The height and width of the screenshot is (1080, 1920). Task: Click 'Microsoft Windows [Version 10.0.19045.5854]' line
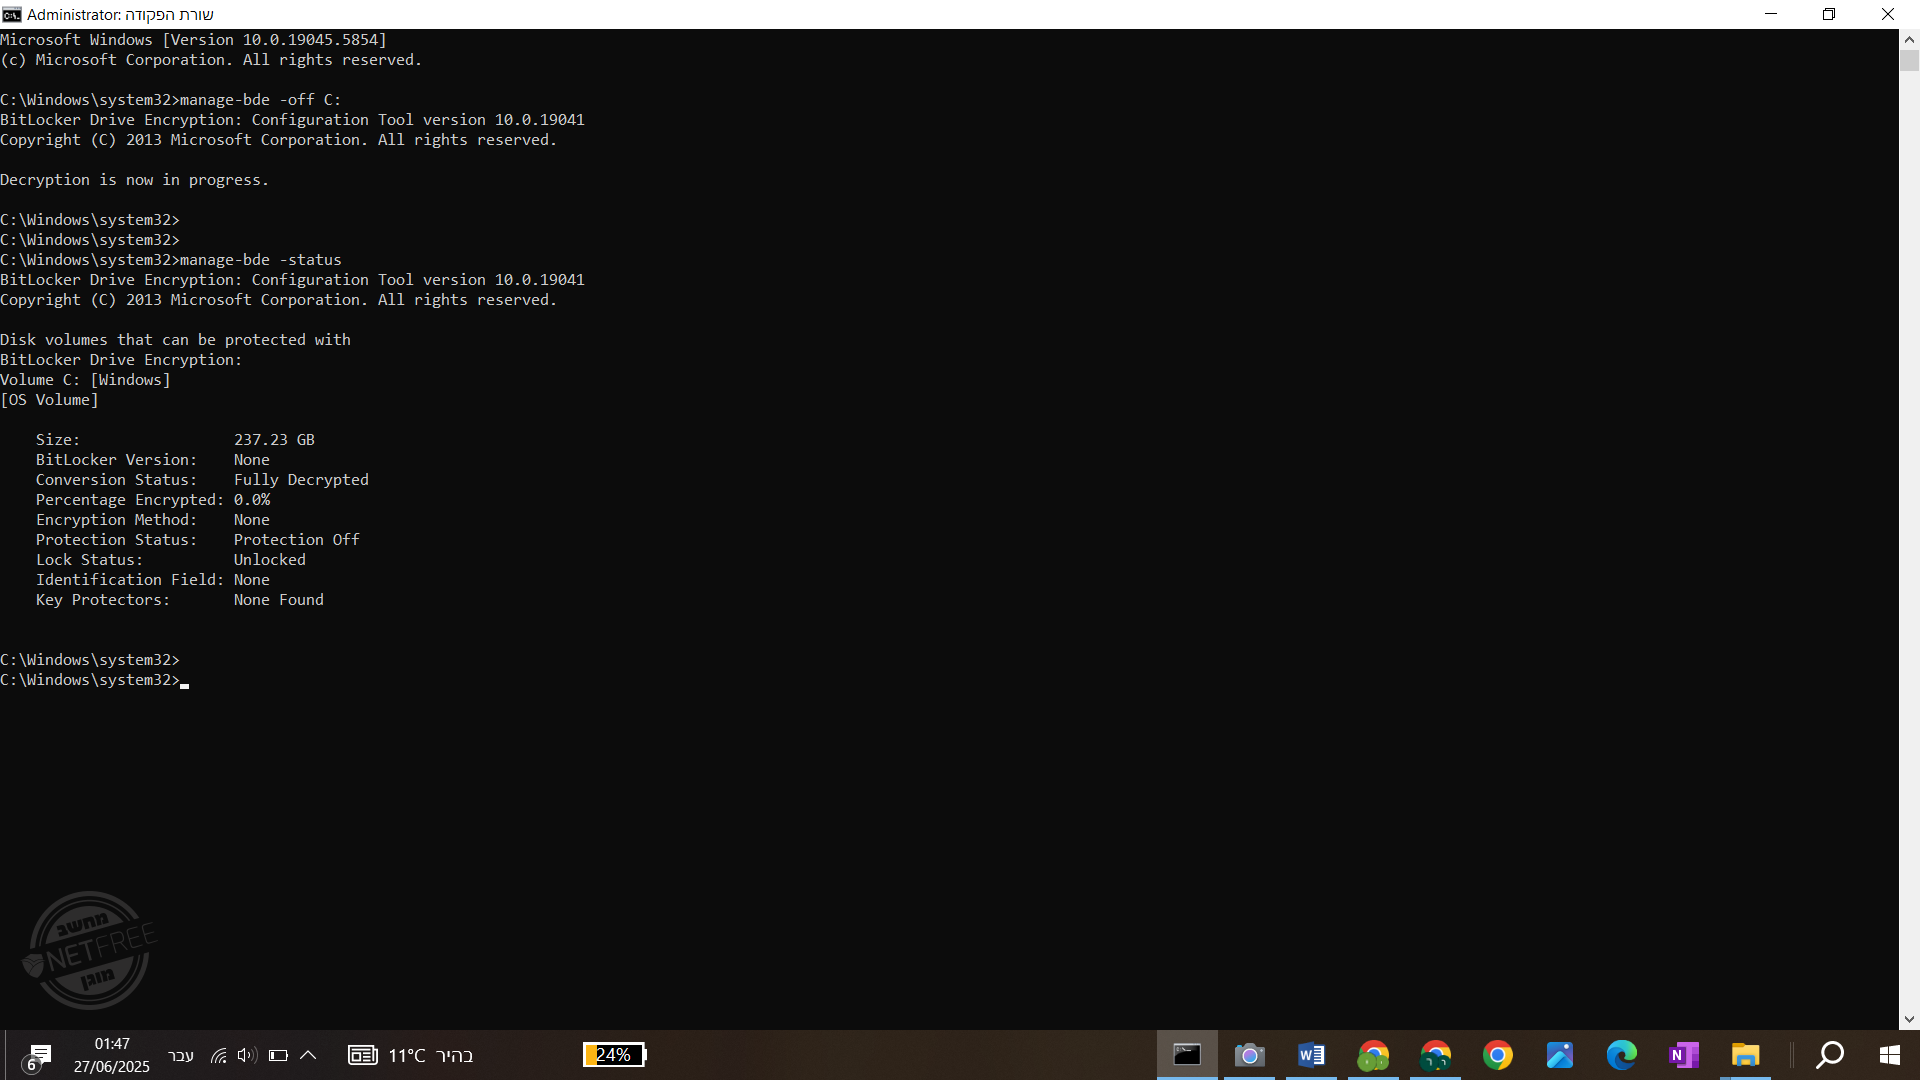[x=193, y=40]
